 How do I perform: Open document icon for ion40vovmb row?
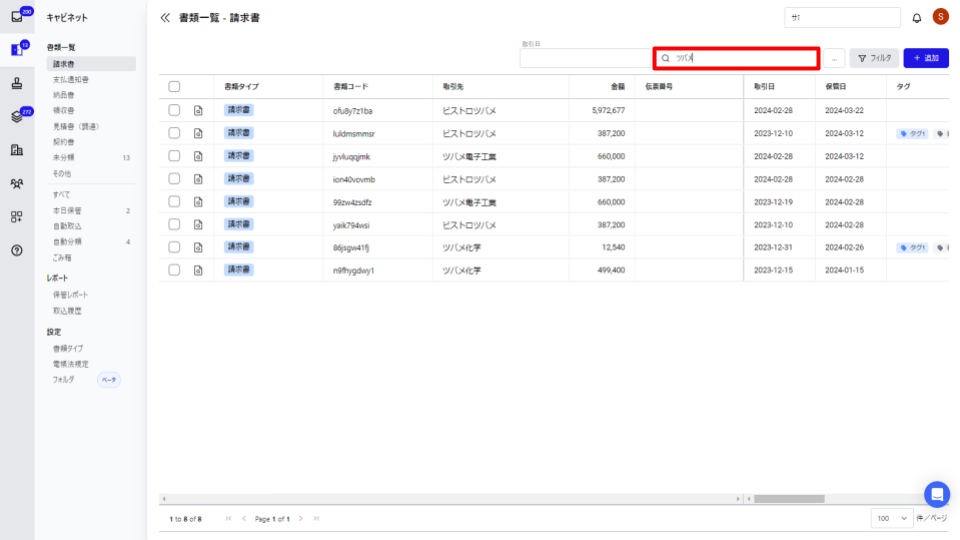point(198,179)
